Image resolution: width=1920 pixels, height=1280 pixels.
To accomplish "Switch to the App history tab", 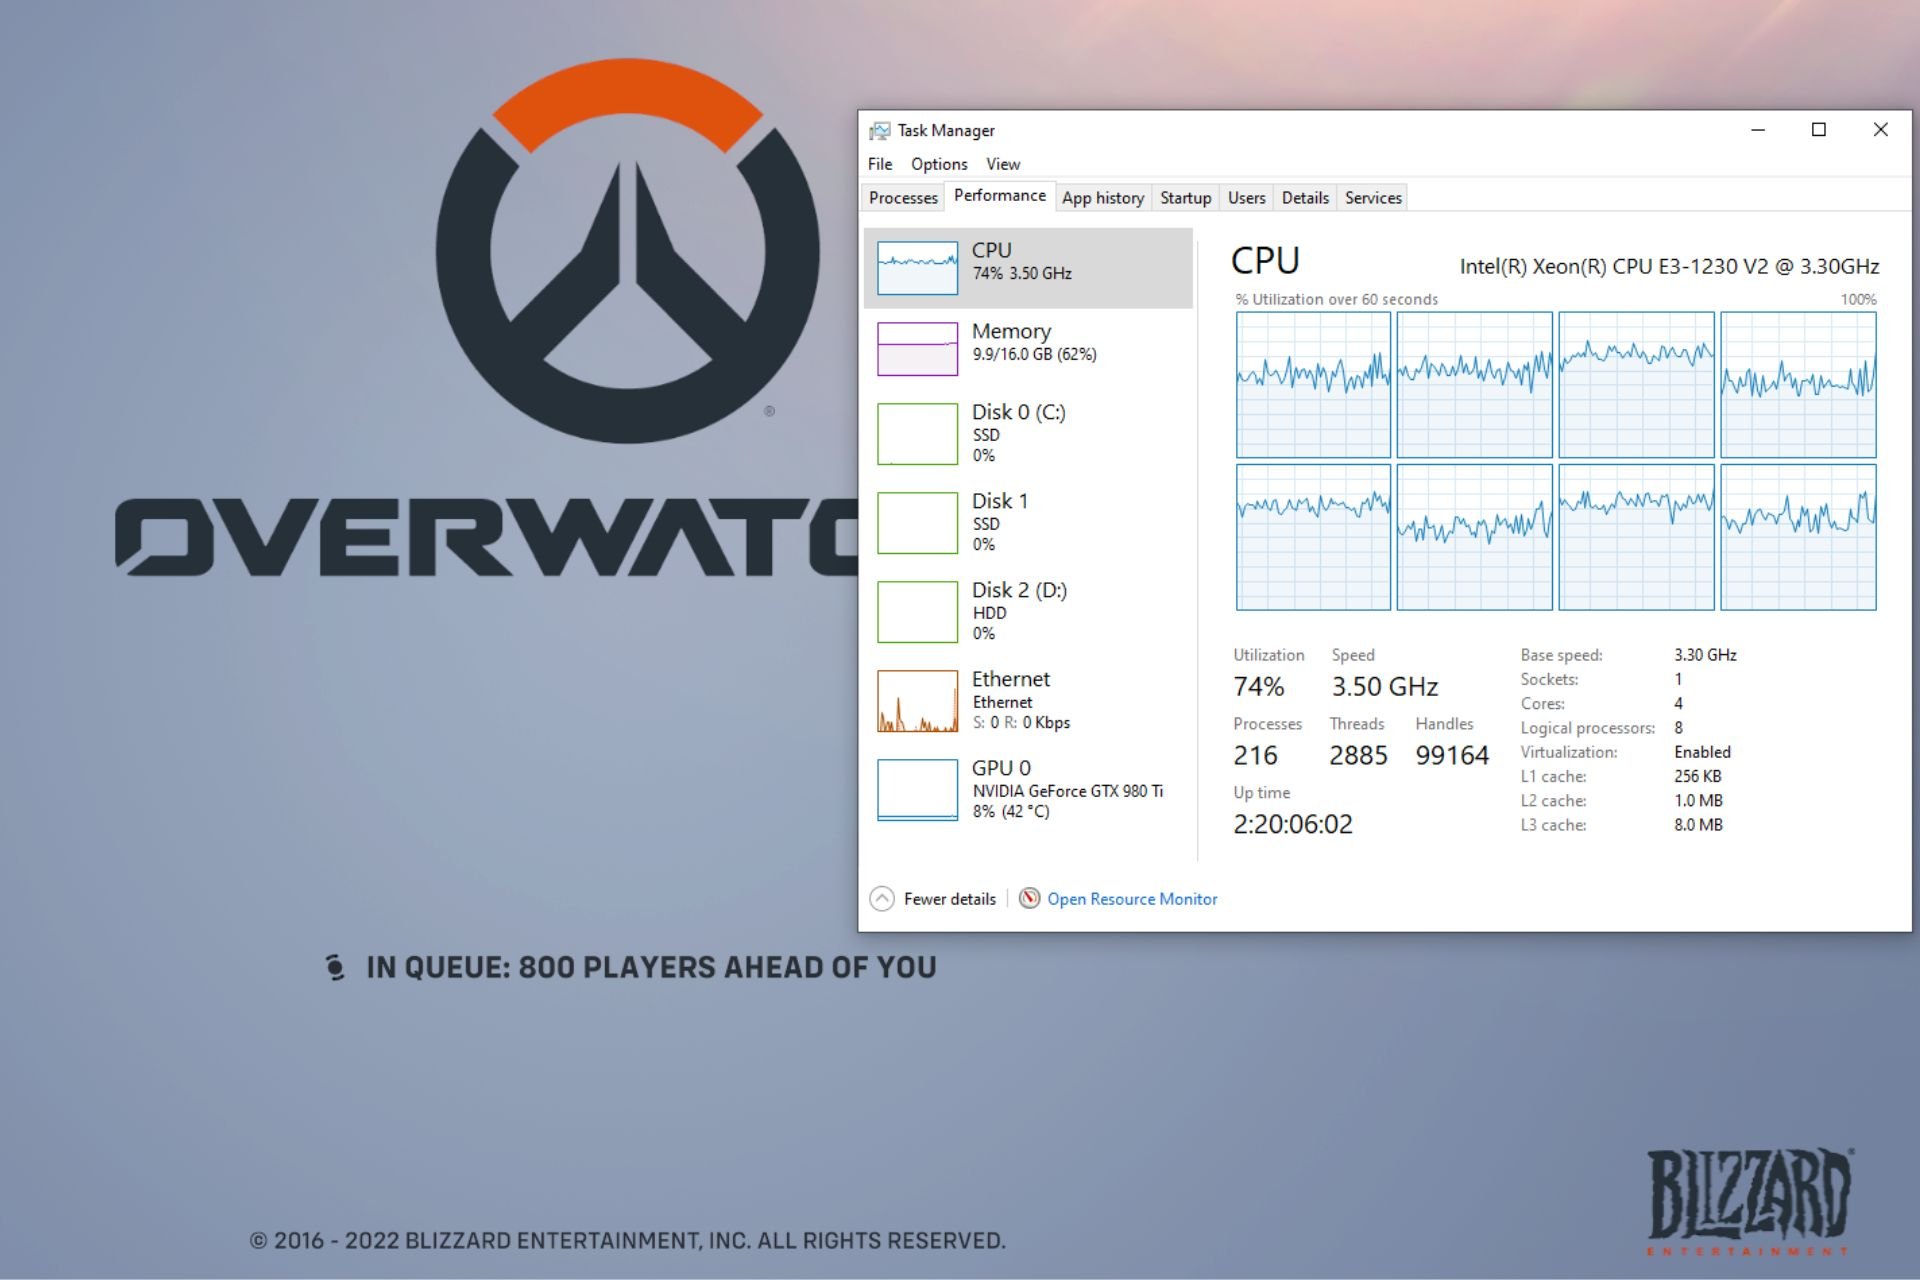I will pyautogui.click(x=1103, y=198).
